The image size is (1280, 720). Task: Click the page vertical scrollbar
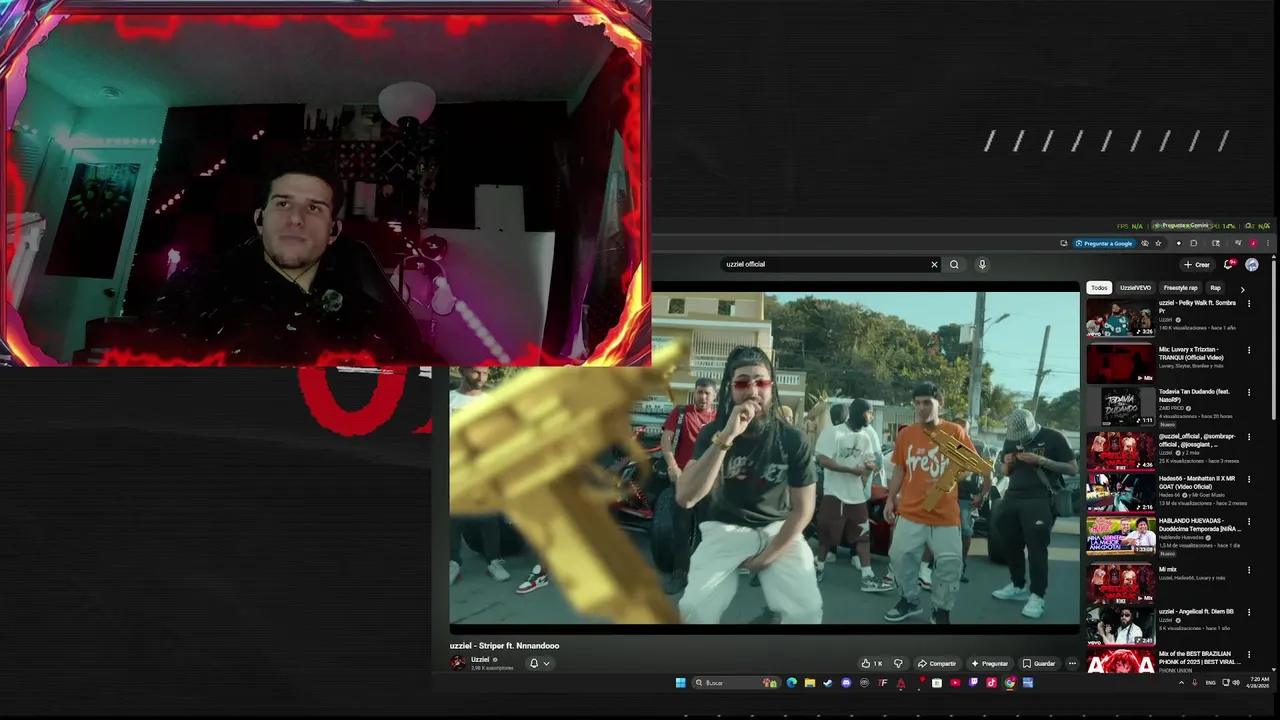(x=1274, y=340)
